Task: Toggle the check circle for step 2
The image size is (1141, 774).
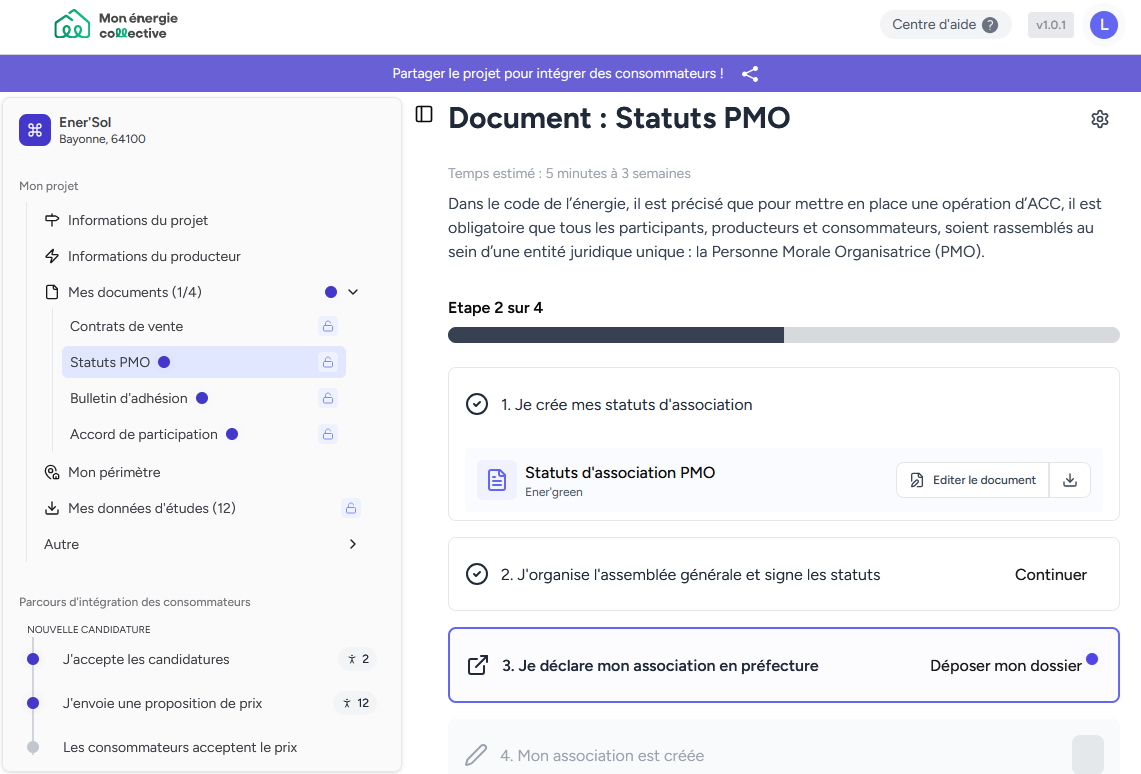Action: 477,575
